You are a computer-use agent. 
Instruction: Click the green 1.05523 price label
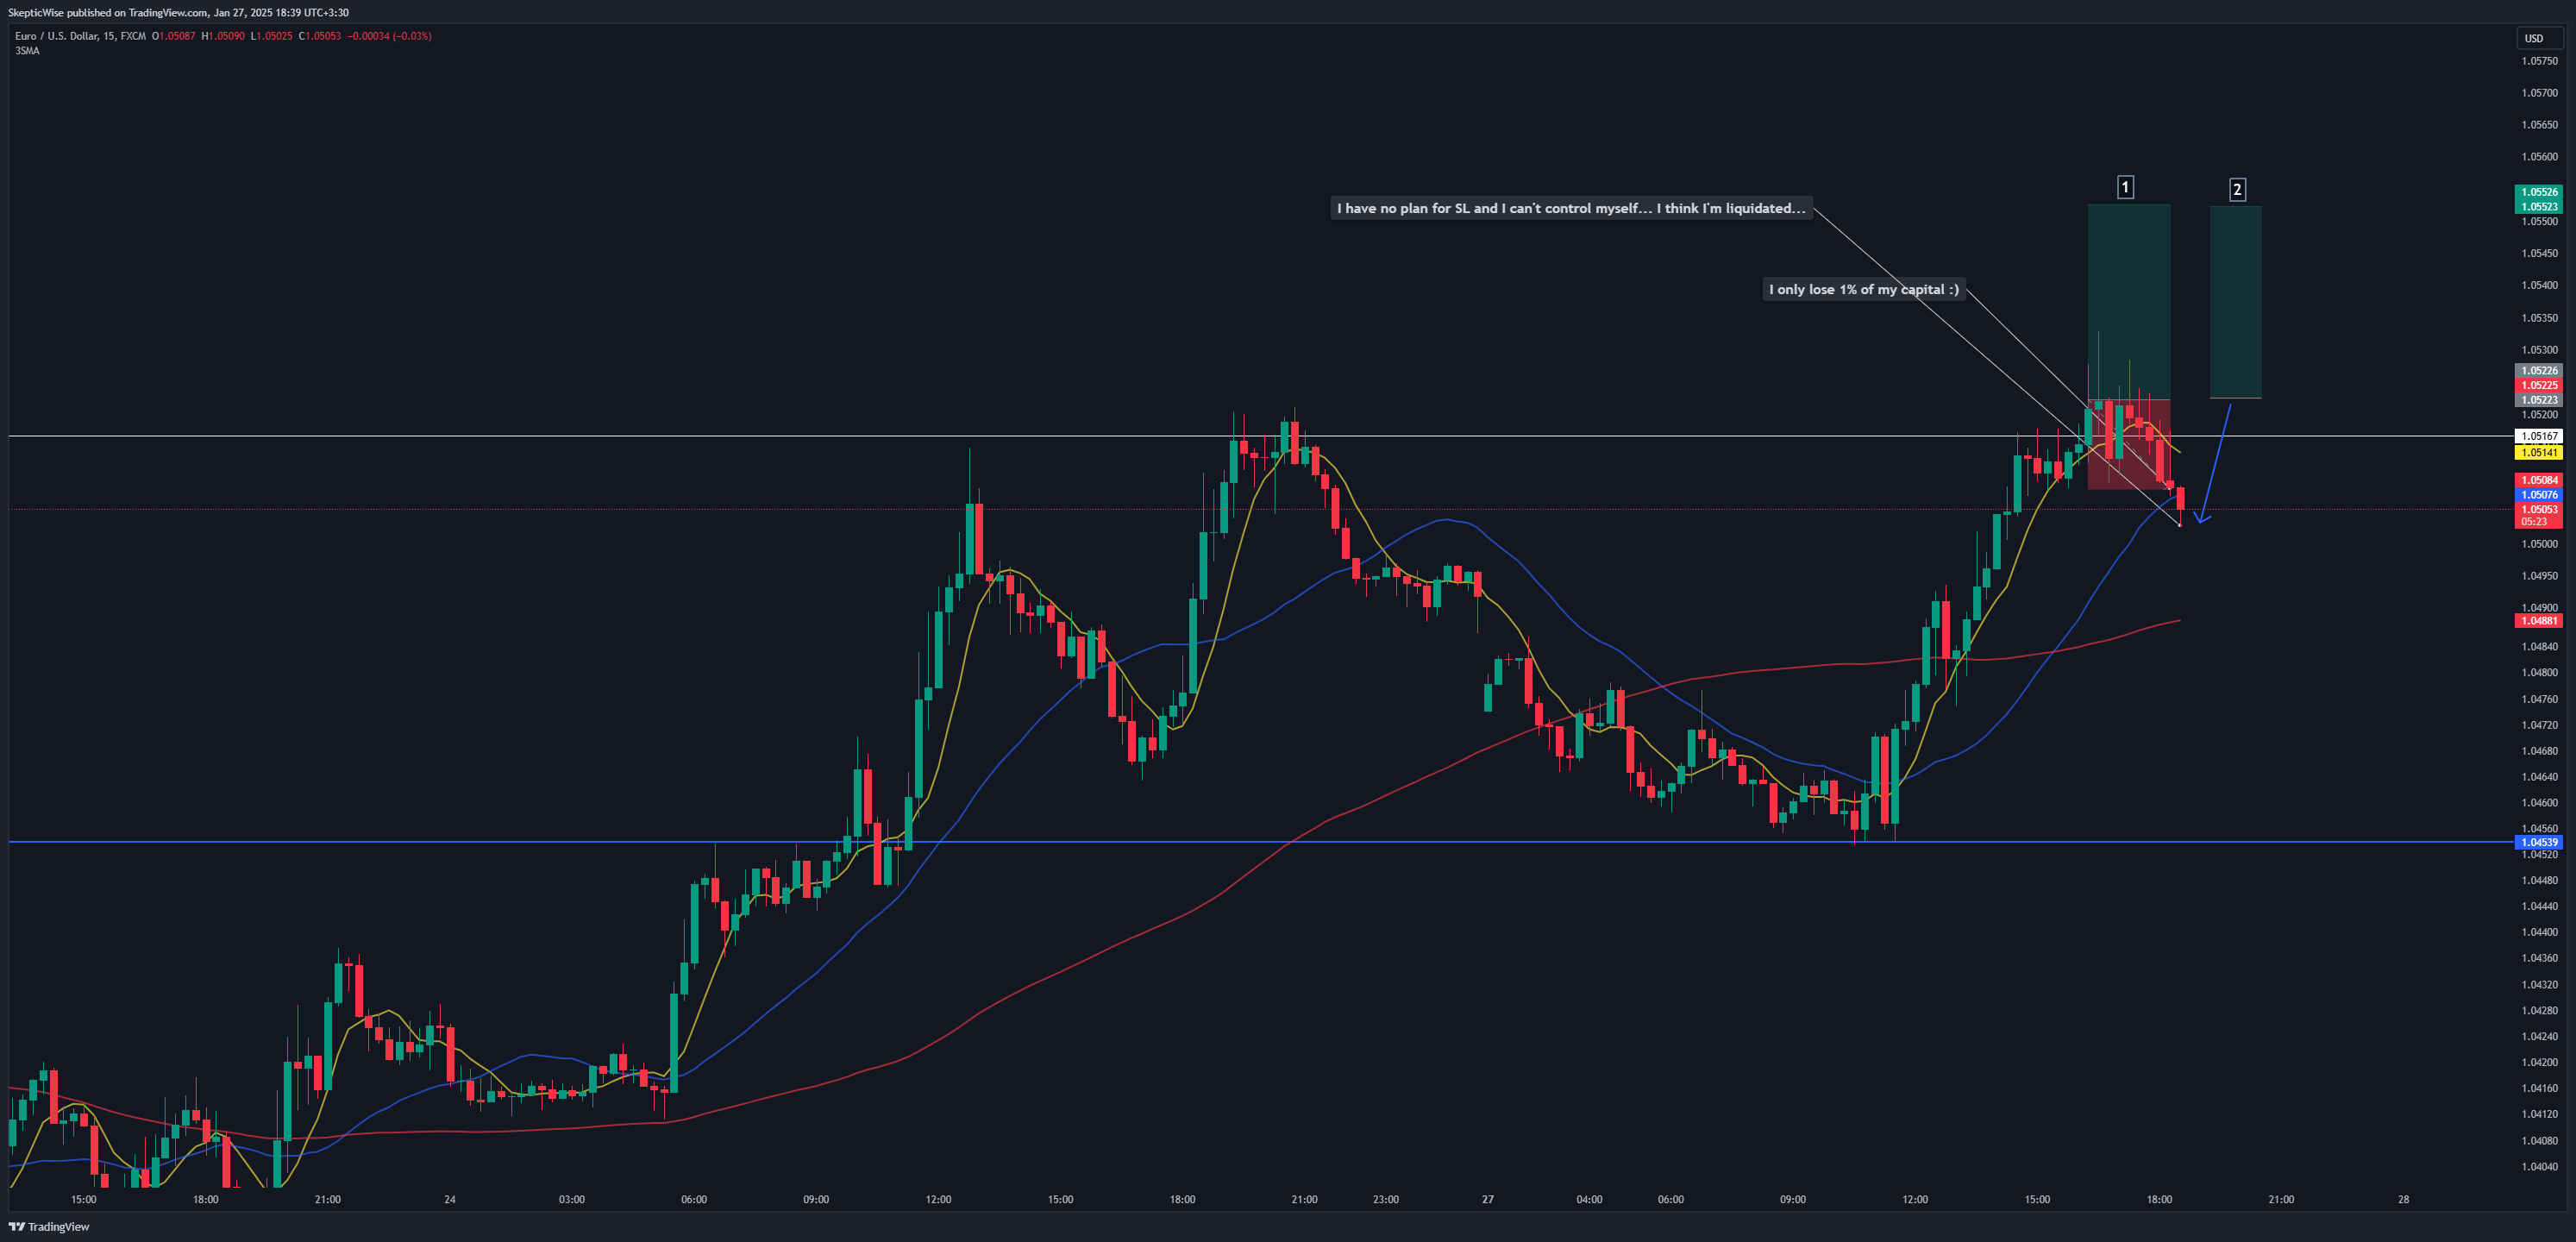tap(2538, 207)
